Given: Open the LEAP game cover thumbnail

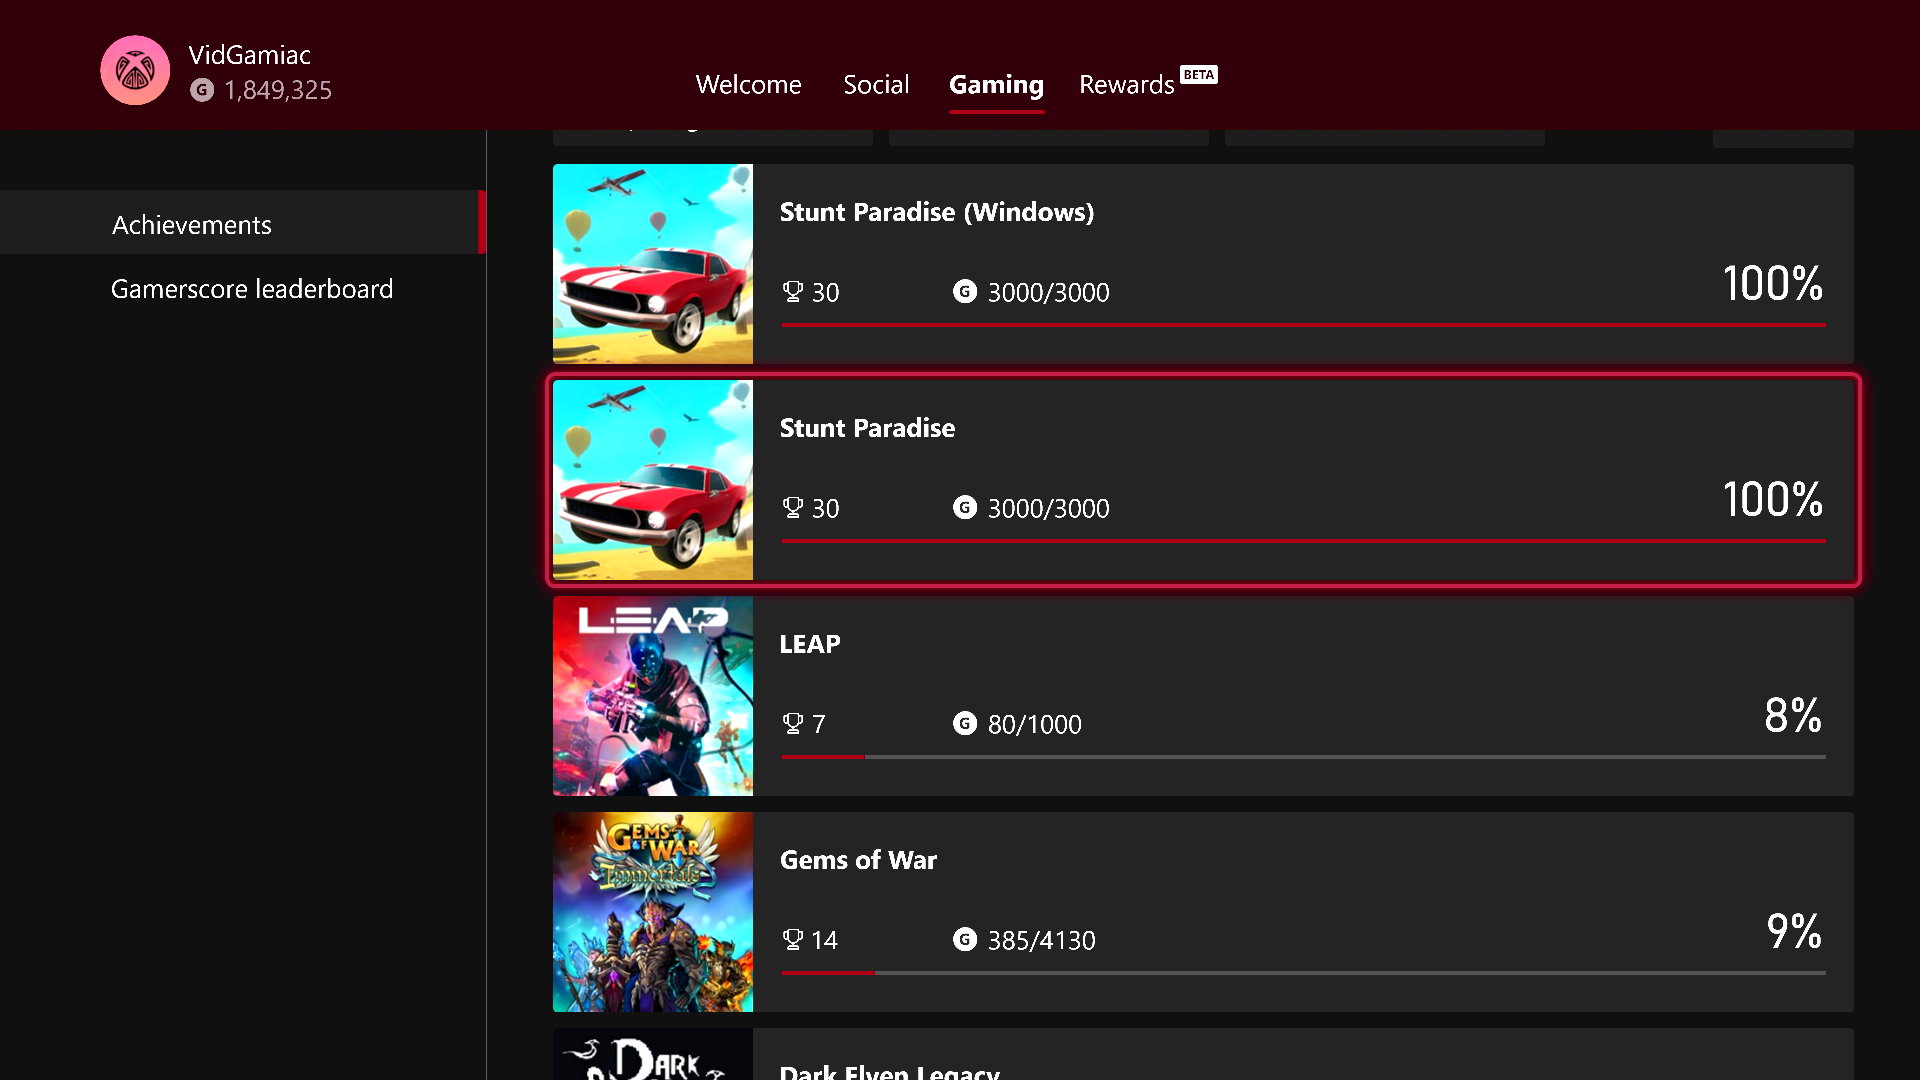Looking at the screenshot, I should tap(653, 696).
